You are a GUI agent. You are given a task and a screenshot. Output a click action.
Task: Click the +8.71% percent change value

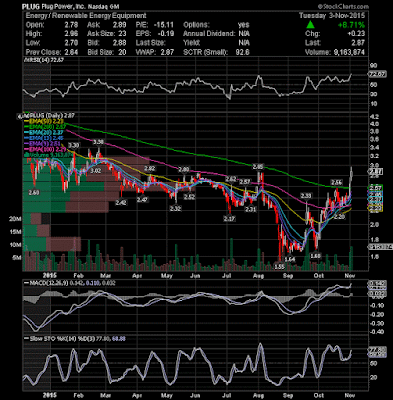coord(351,25)
